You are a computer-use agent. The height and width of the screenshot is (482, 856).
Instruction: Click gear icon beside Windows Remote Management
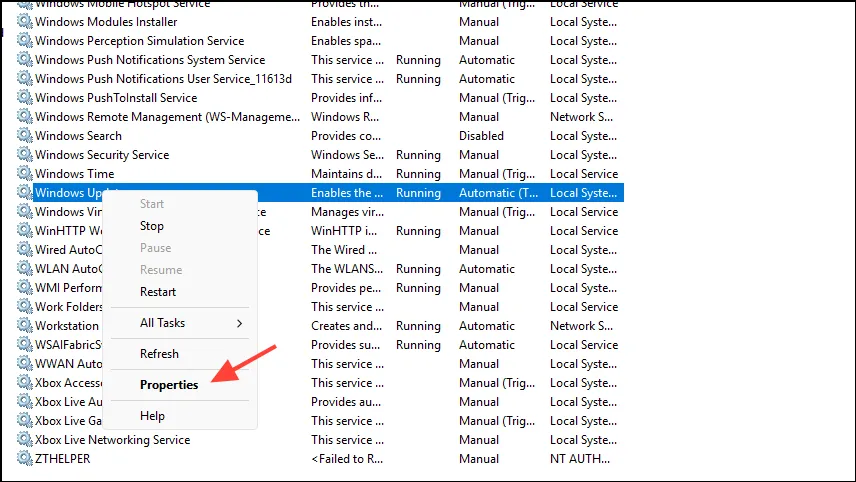[25, 117]
